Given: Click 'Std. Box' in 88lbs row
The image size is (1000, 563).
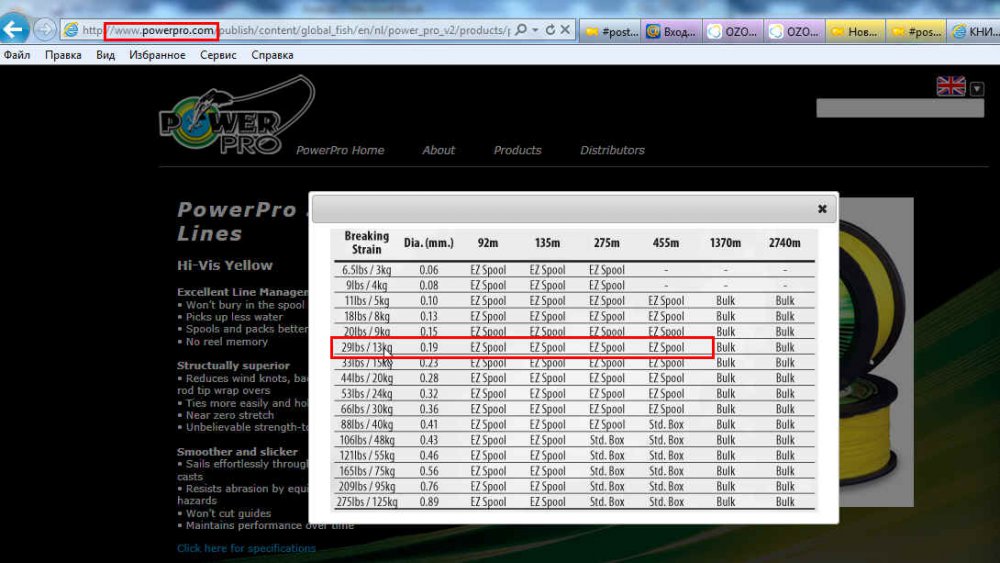Looking at the screenshot, I should 666,425.
